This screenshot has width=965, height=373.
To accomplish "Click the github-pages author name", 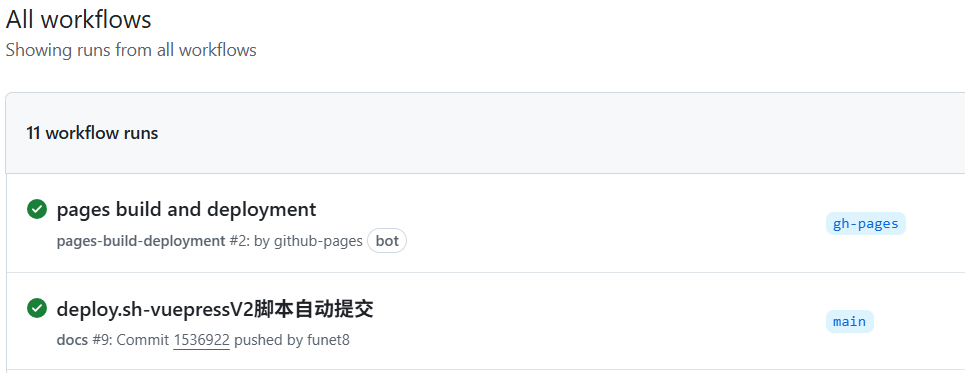I will tap(318, 241).
